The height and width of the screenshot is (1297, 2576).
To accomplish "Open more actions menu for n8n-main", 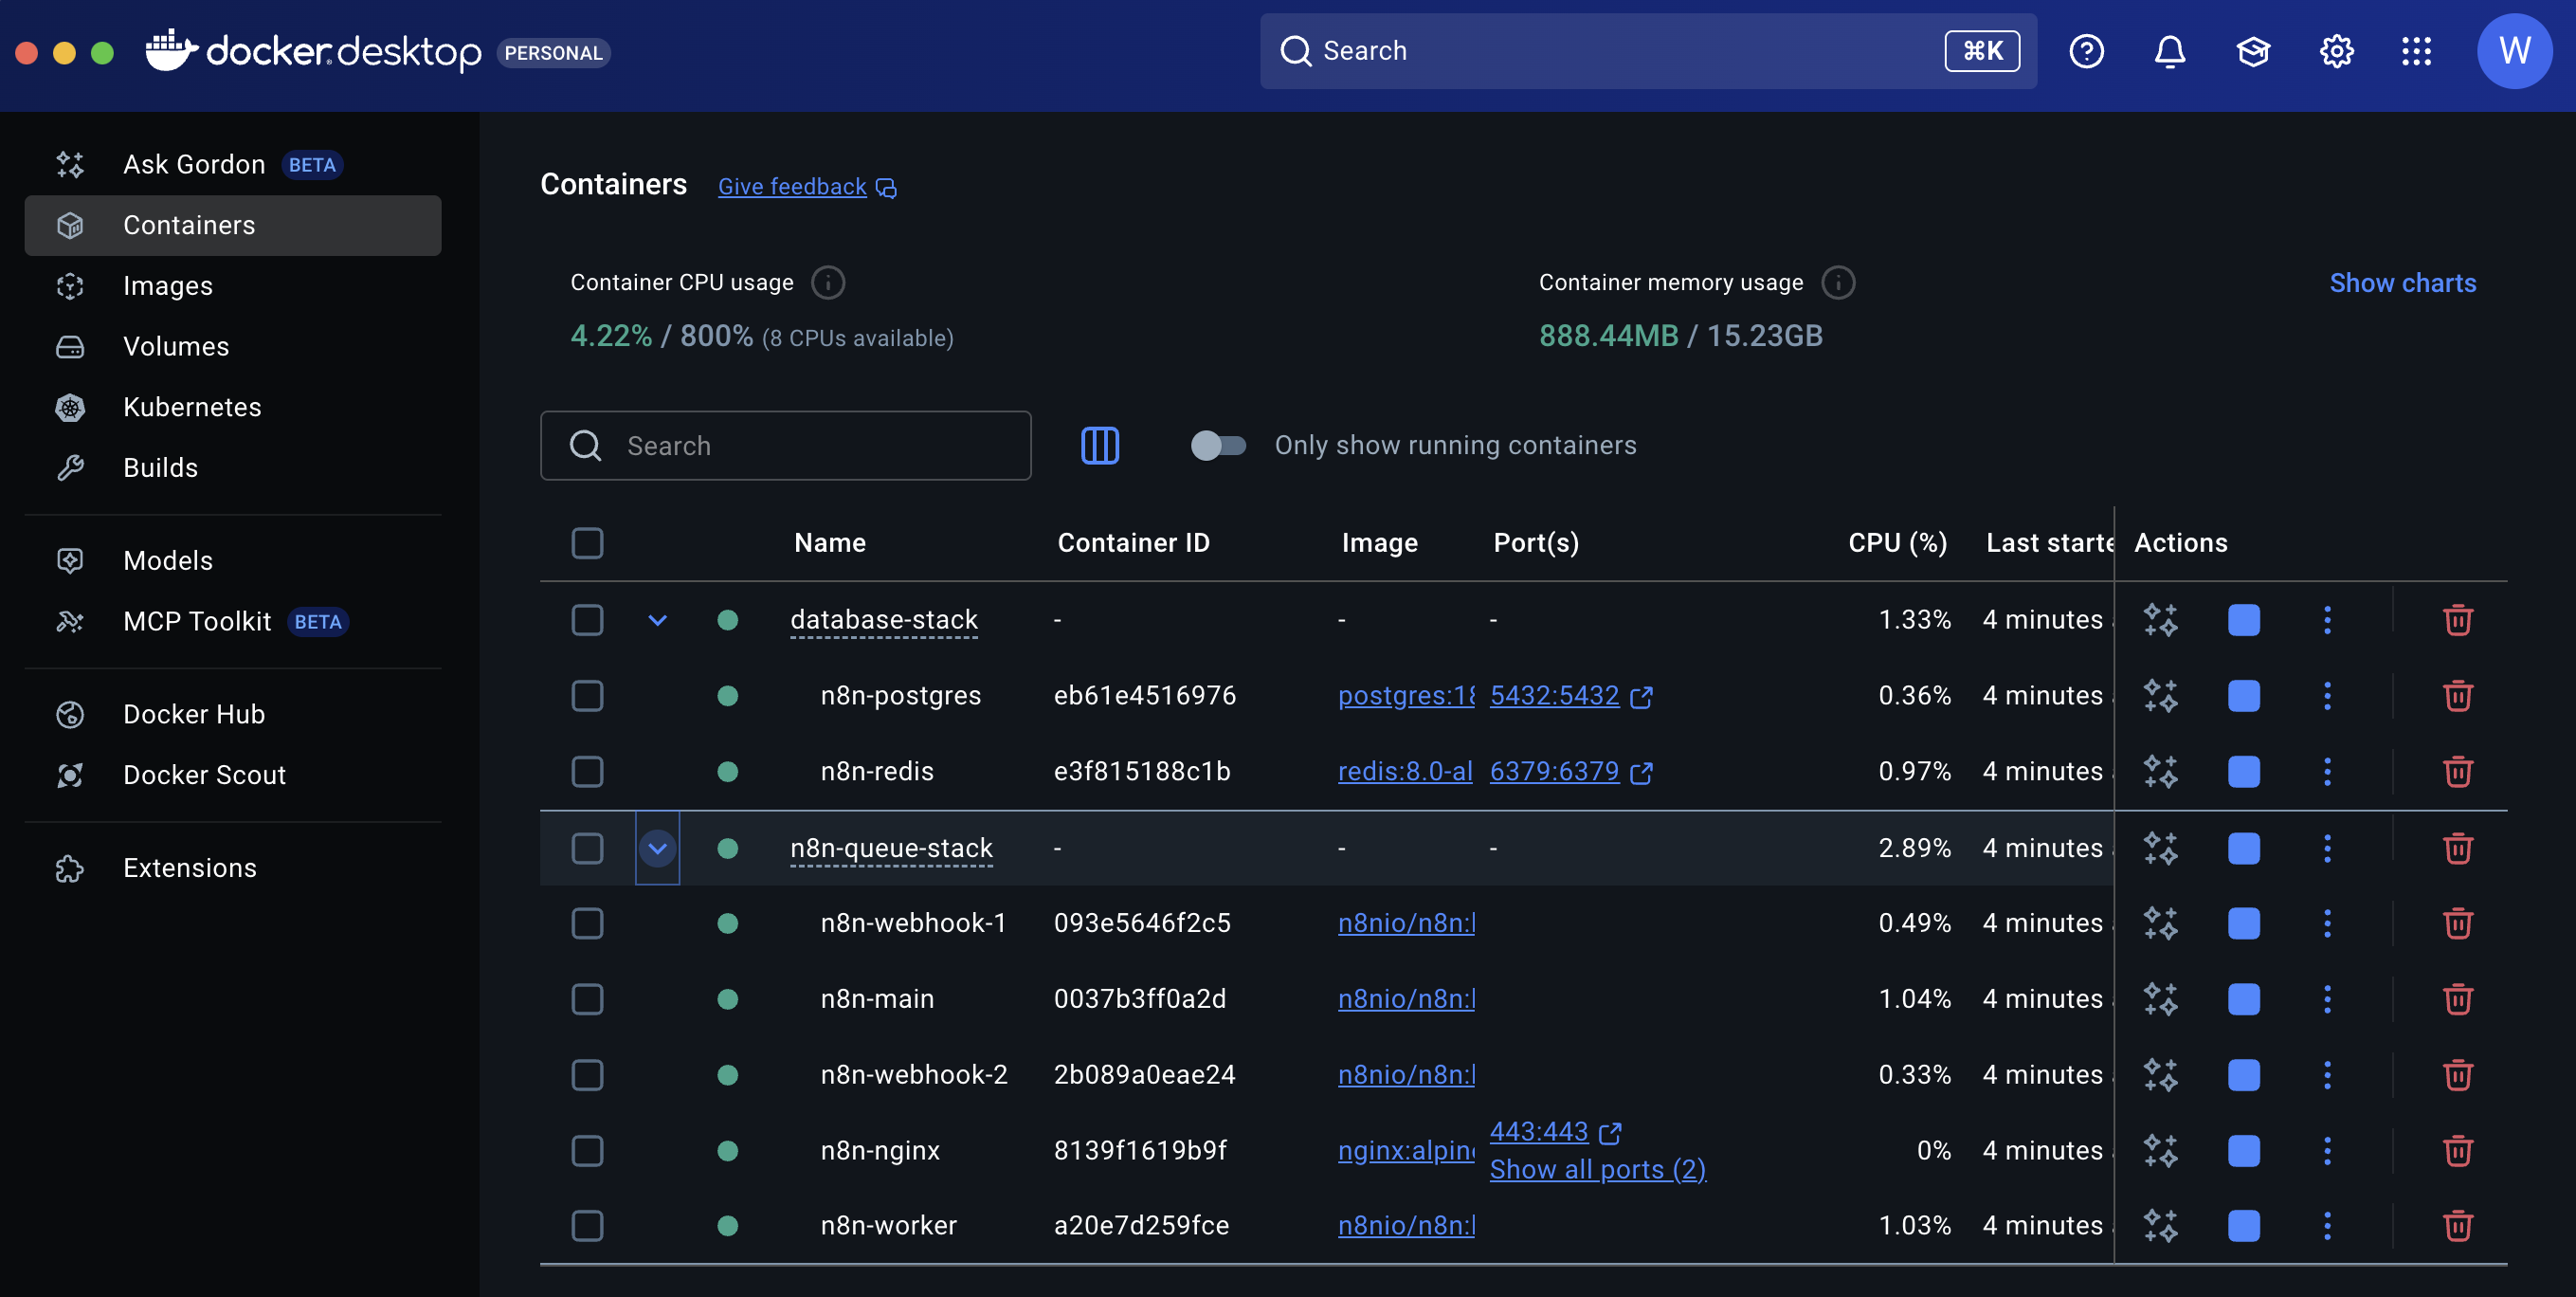I will coord(2327,999).
